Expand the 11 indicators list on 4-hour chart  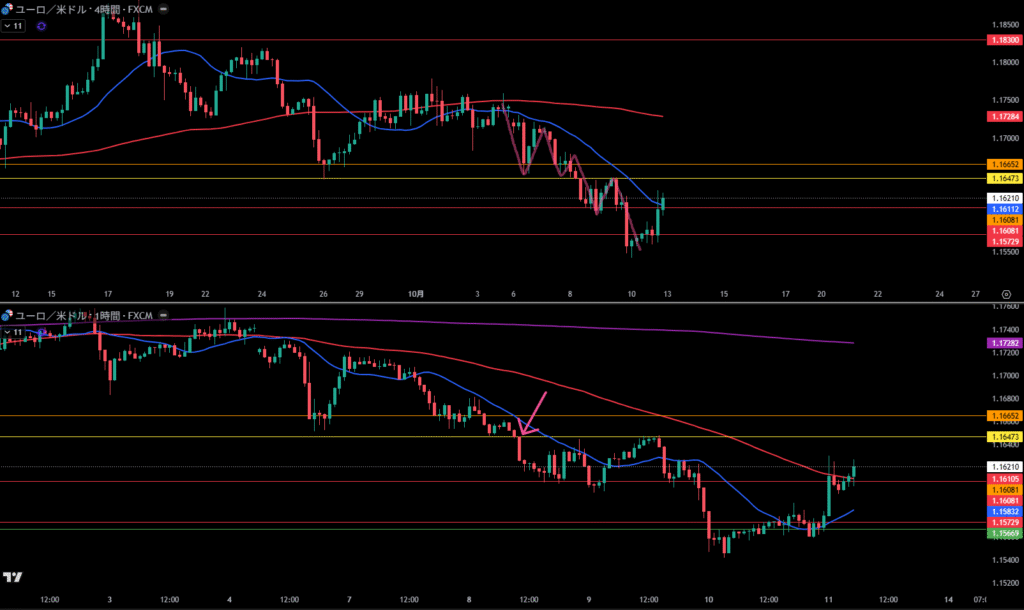click(x=14, y=26)
